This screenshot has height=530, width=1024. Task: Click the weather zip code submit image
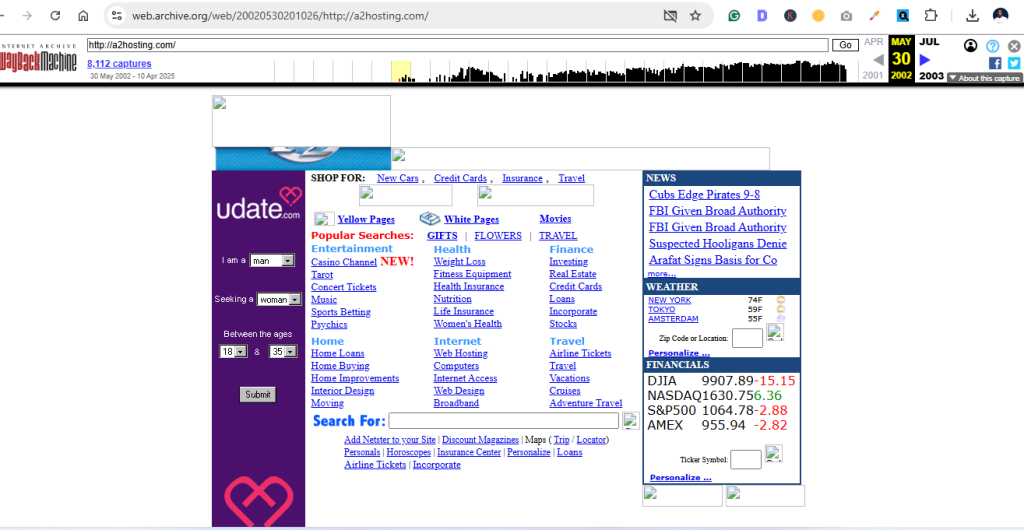pos(775,332)
